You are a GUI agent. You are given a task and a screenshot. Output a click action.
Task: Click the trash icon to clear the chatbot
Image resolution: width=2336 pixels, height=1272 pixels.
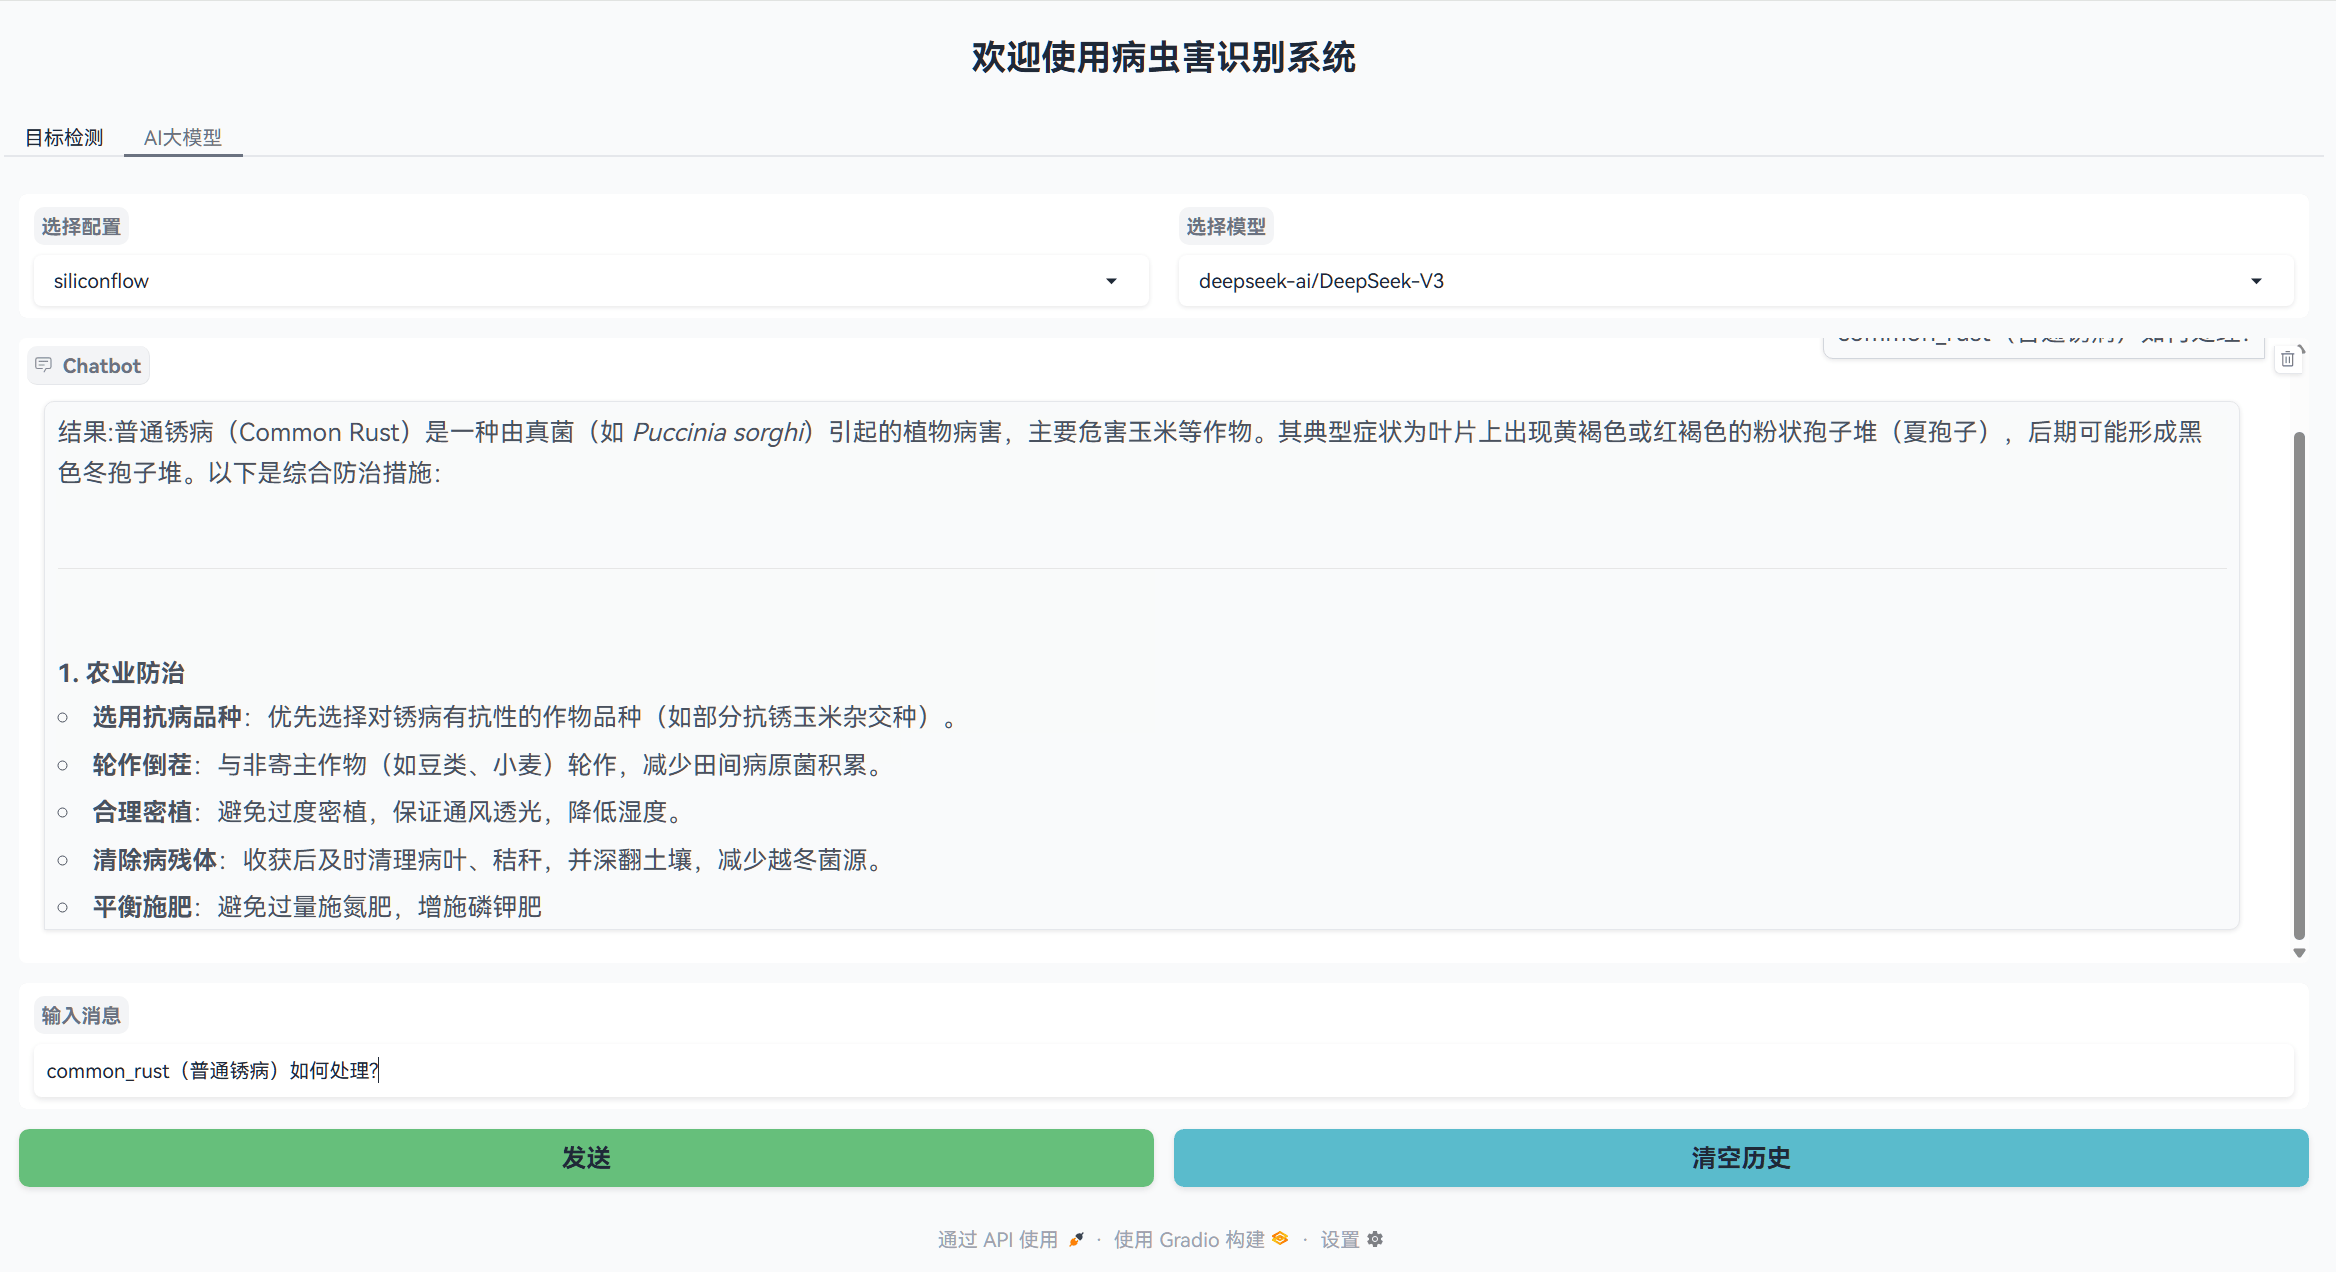(x=2287, y=359)
